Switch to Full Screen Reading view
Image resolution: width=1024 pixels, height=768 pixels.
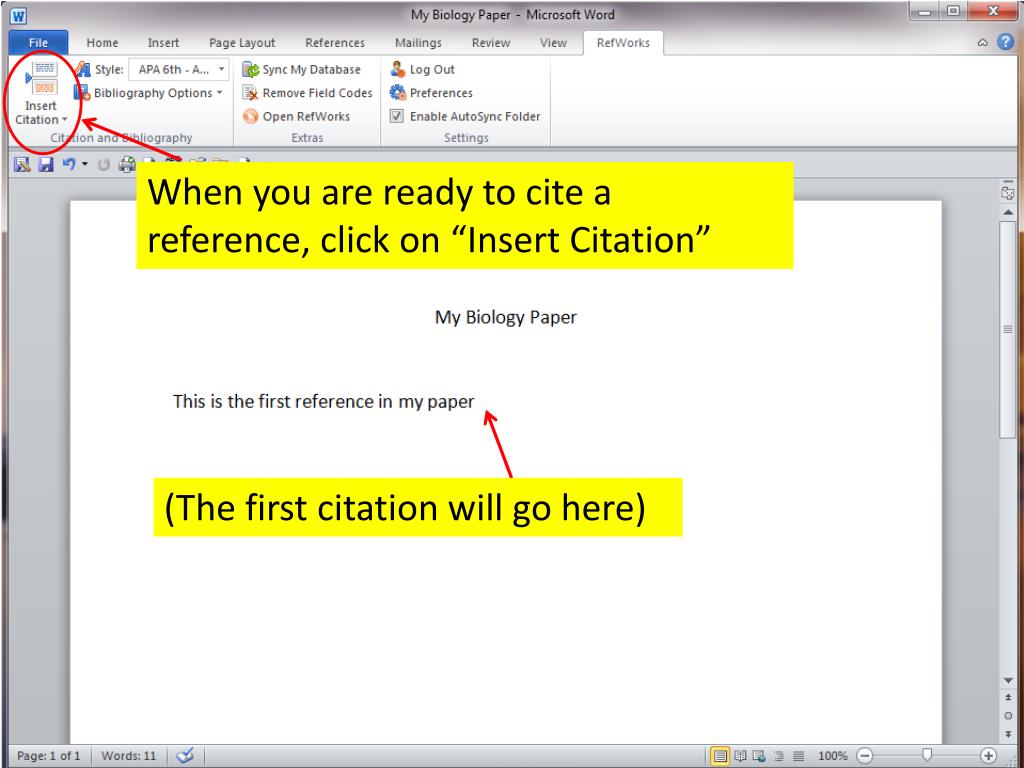coord(740,756)
